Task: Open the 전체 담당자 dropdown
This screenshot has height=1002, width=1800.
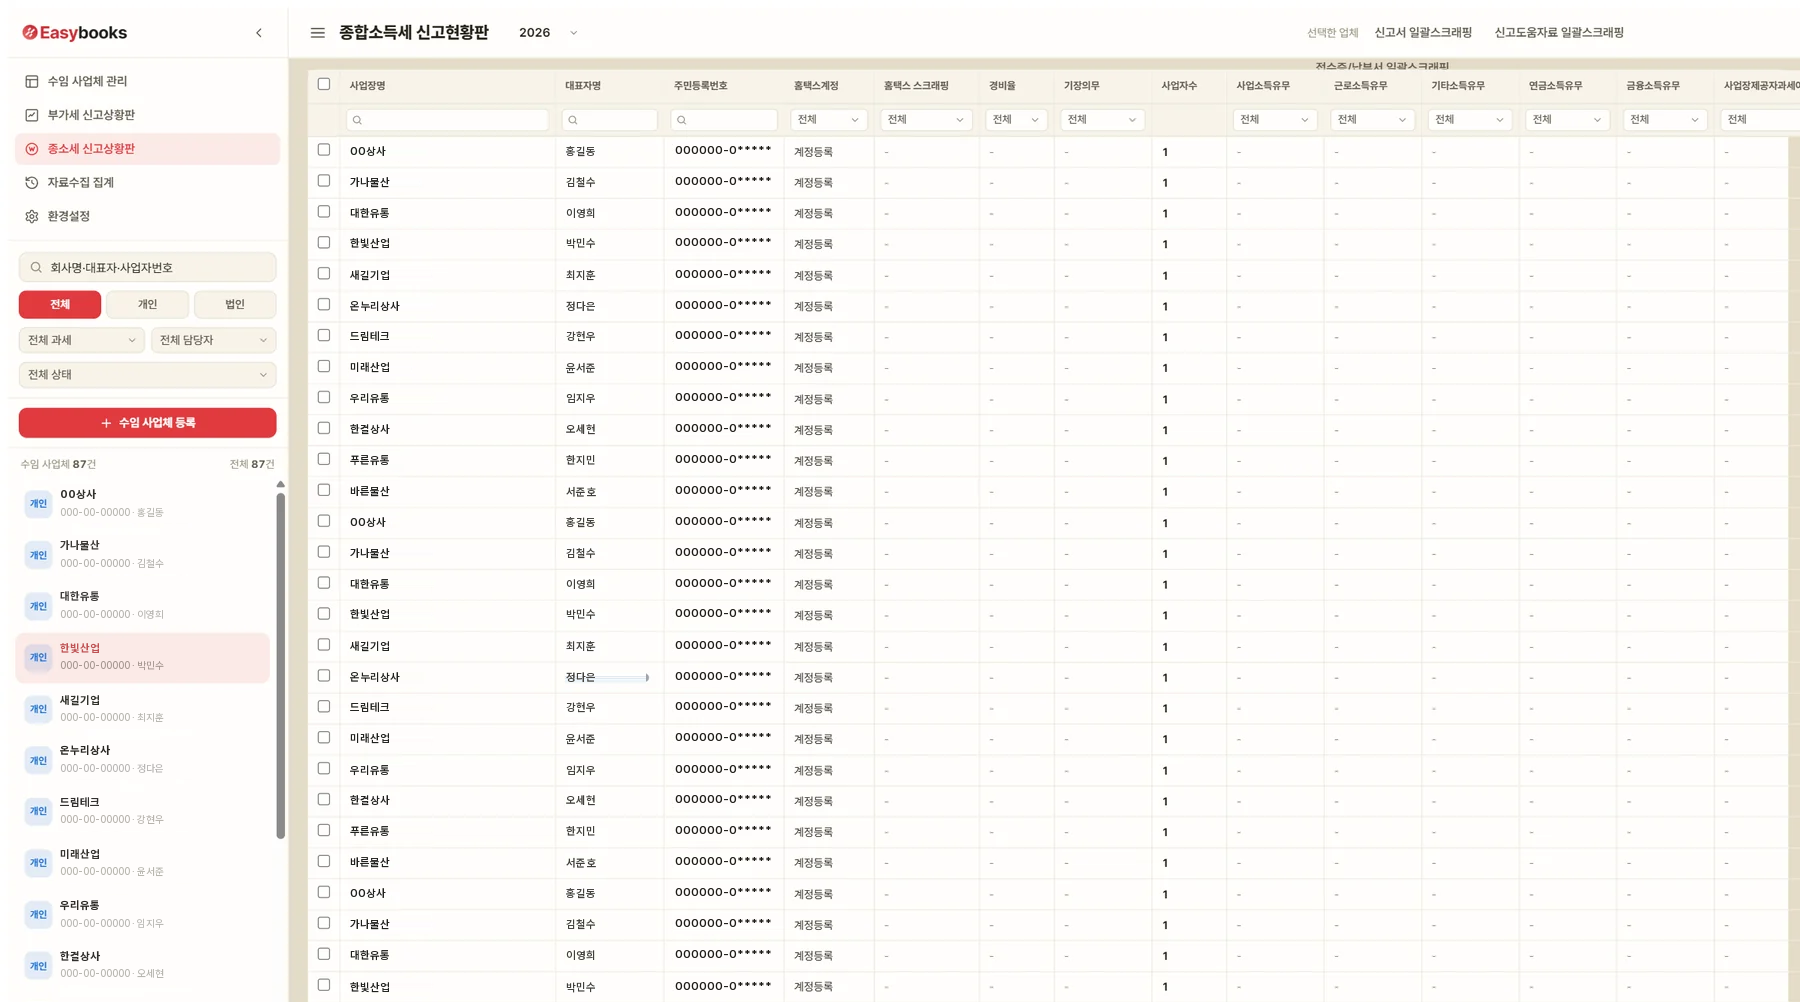Action: 213,340
